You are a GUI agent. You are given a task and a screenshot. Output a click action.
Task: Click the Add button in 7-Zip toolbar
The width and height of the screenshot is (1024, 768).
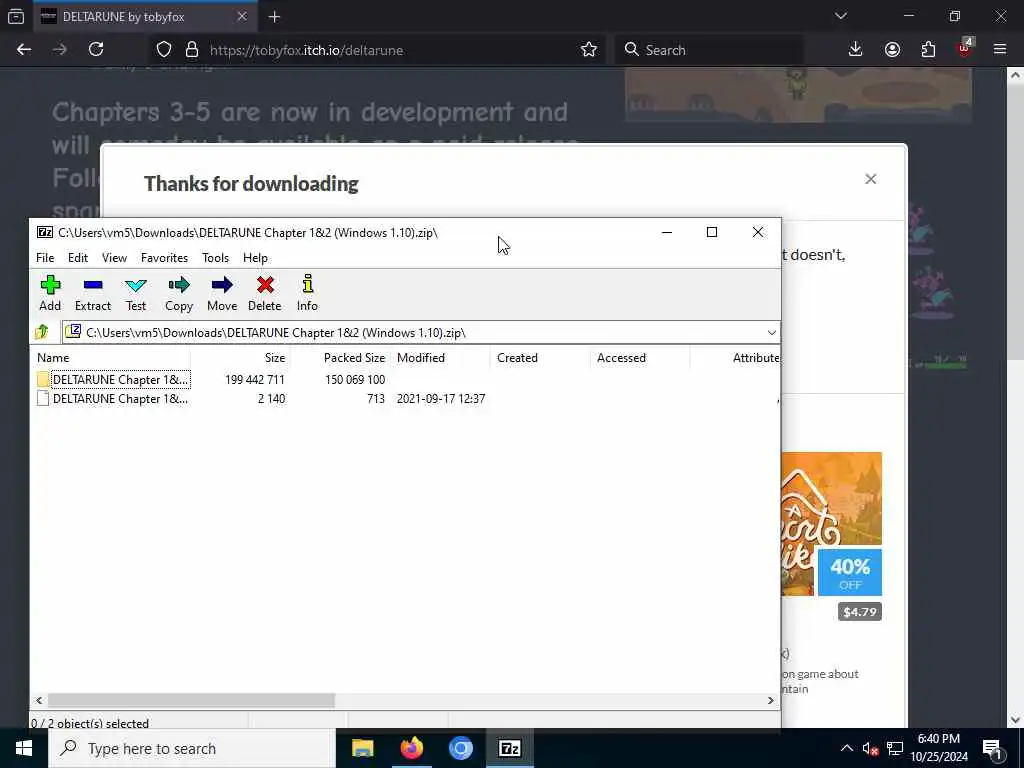(50, 293)
